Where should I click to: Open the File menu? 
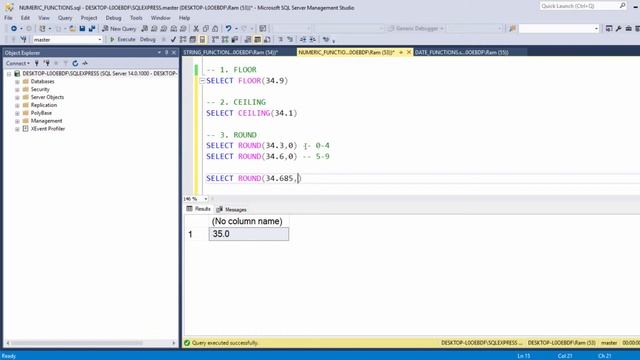click(8, 18)
